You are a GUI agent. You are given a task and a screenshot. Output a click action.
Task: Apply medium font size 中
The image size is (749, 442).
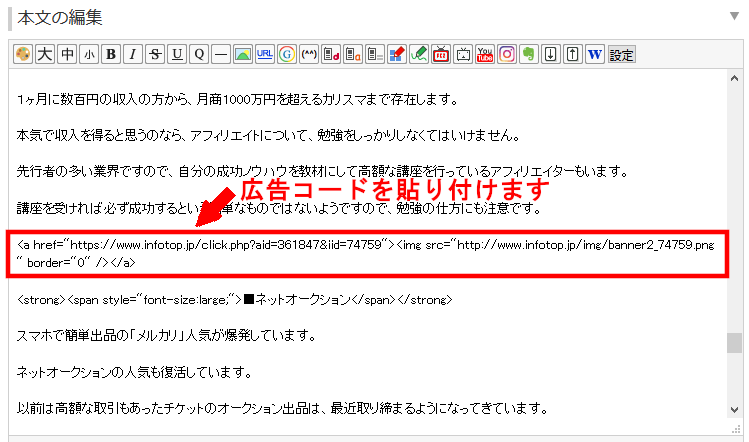pos(67,54)
